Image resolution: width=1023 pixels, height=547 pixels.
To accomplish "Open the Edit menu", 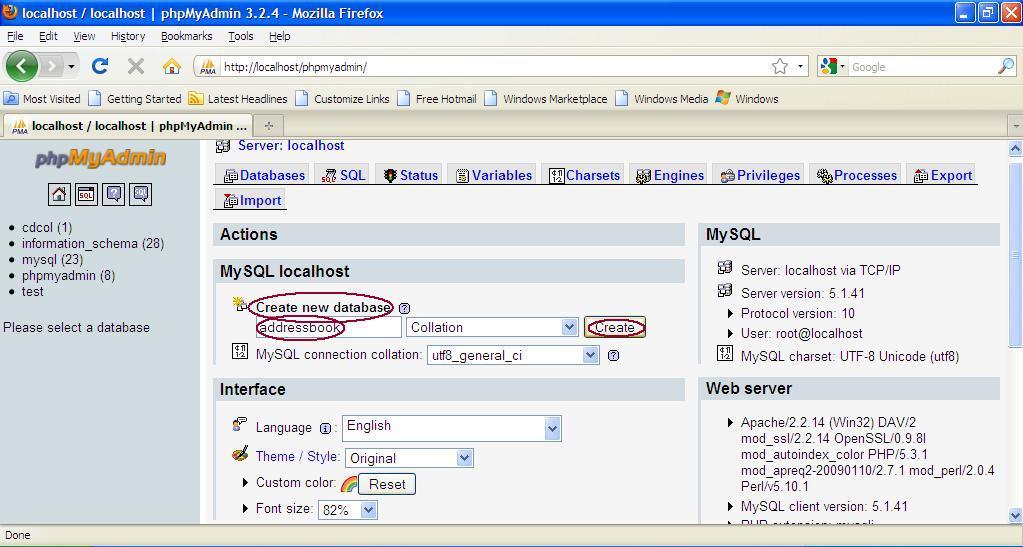I will click(48, 37).
